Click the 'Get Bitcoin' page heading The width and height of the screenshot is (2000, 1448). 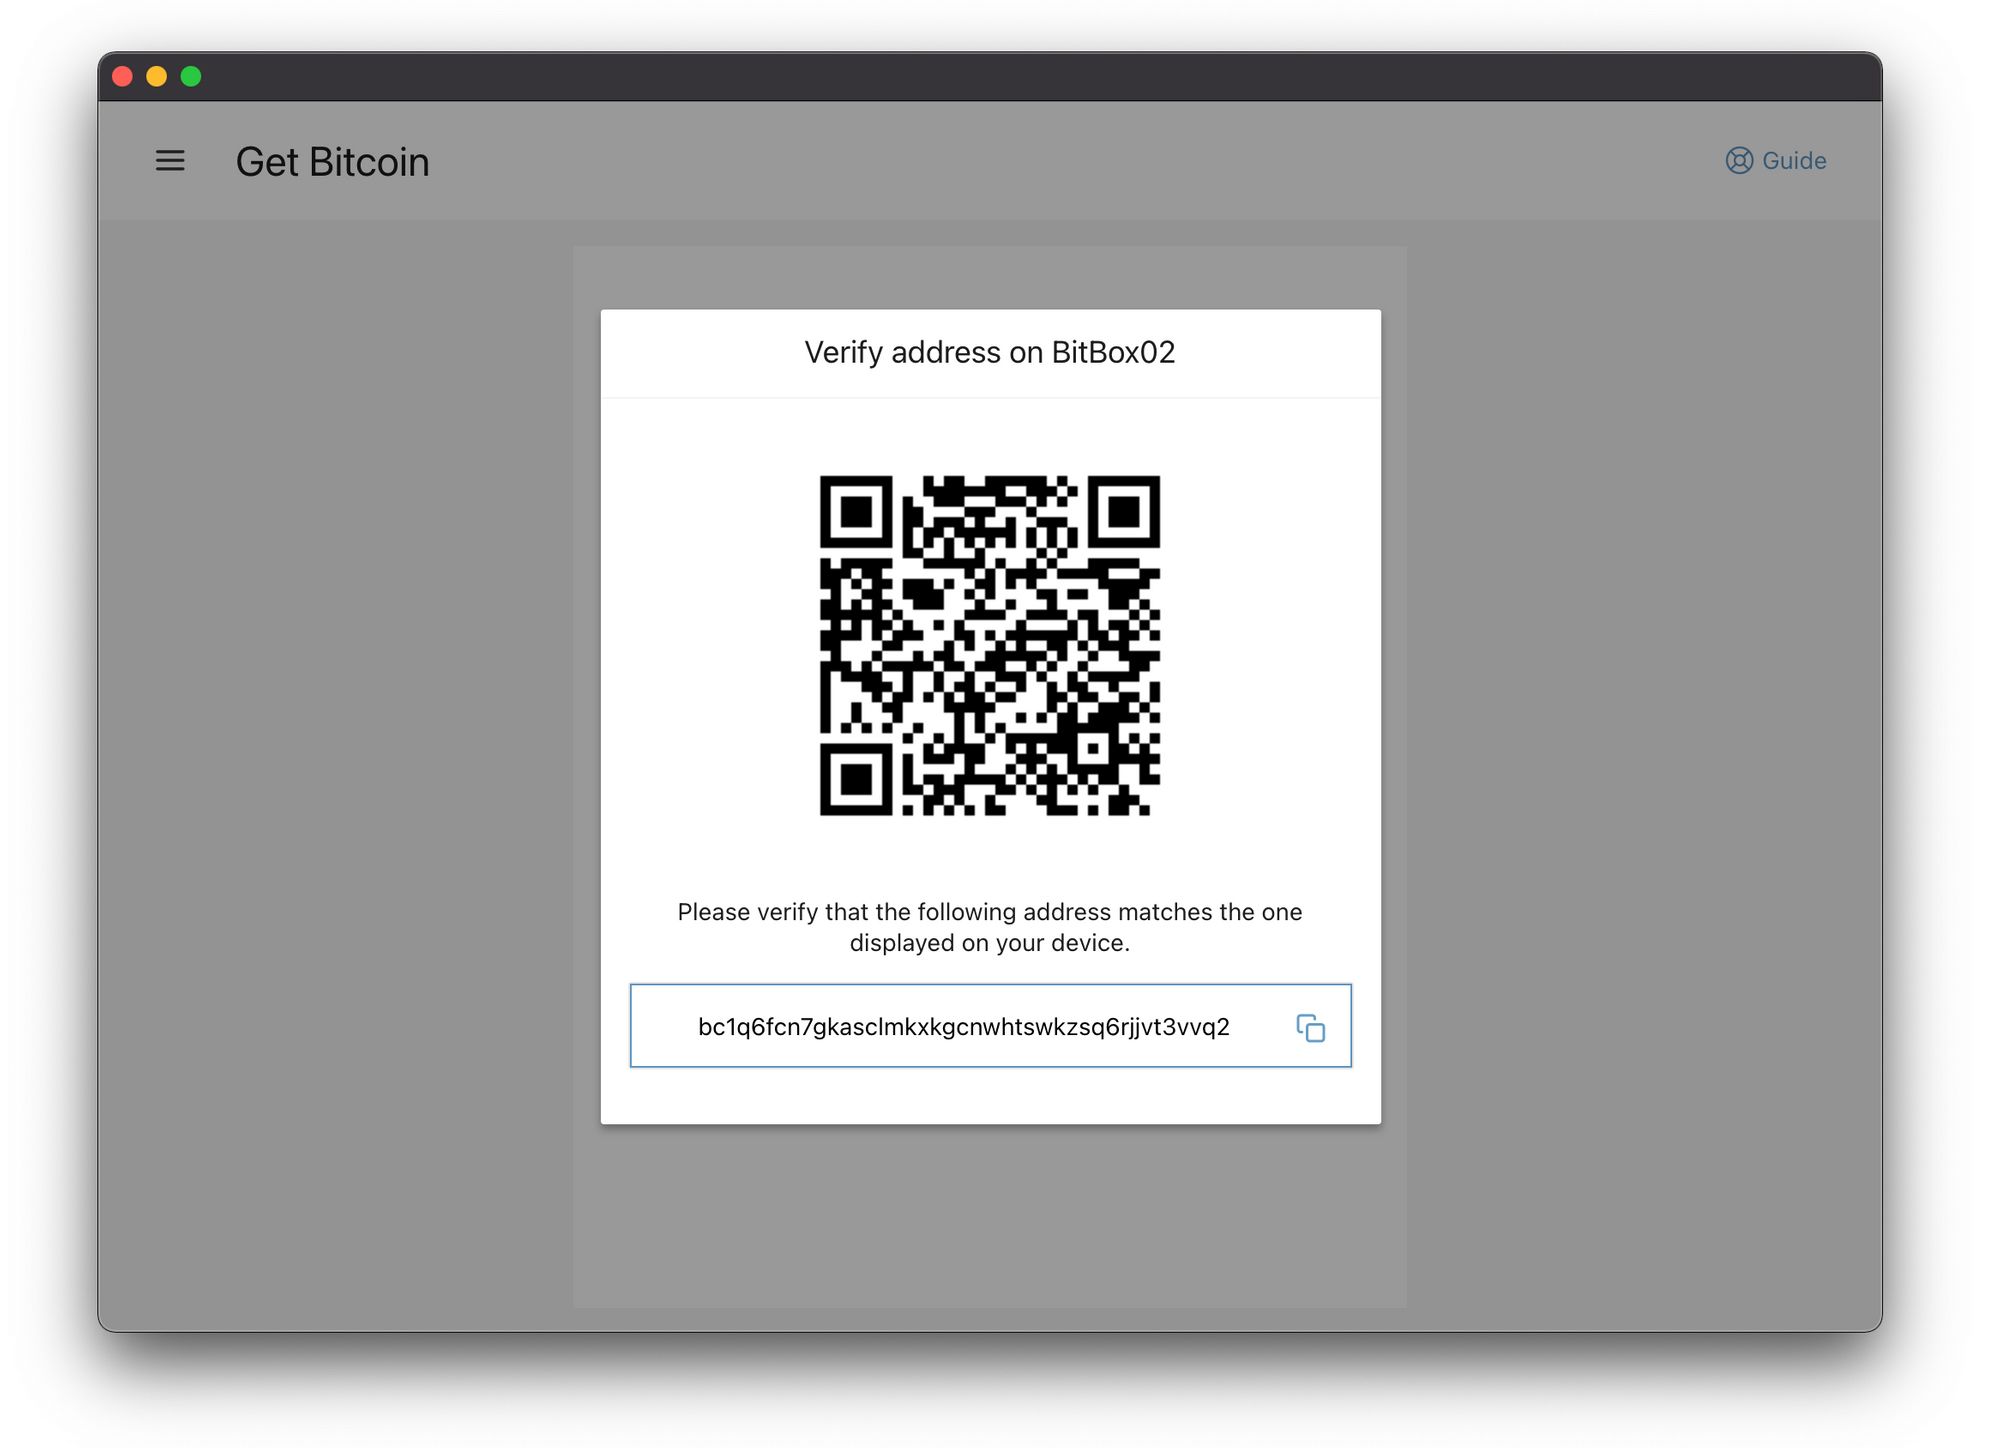[332, 162]
